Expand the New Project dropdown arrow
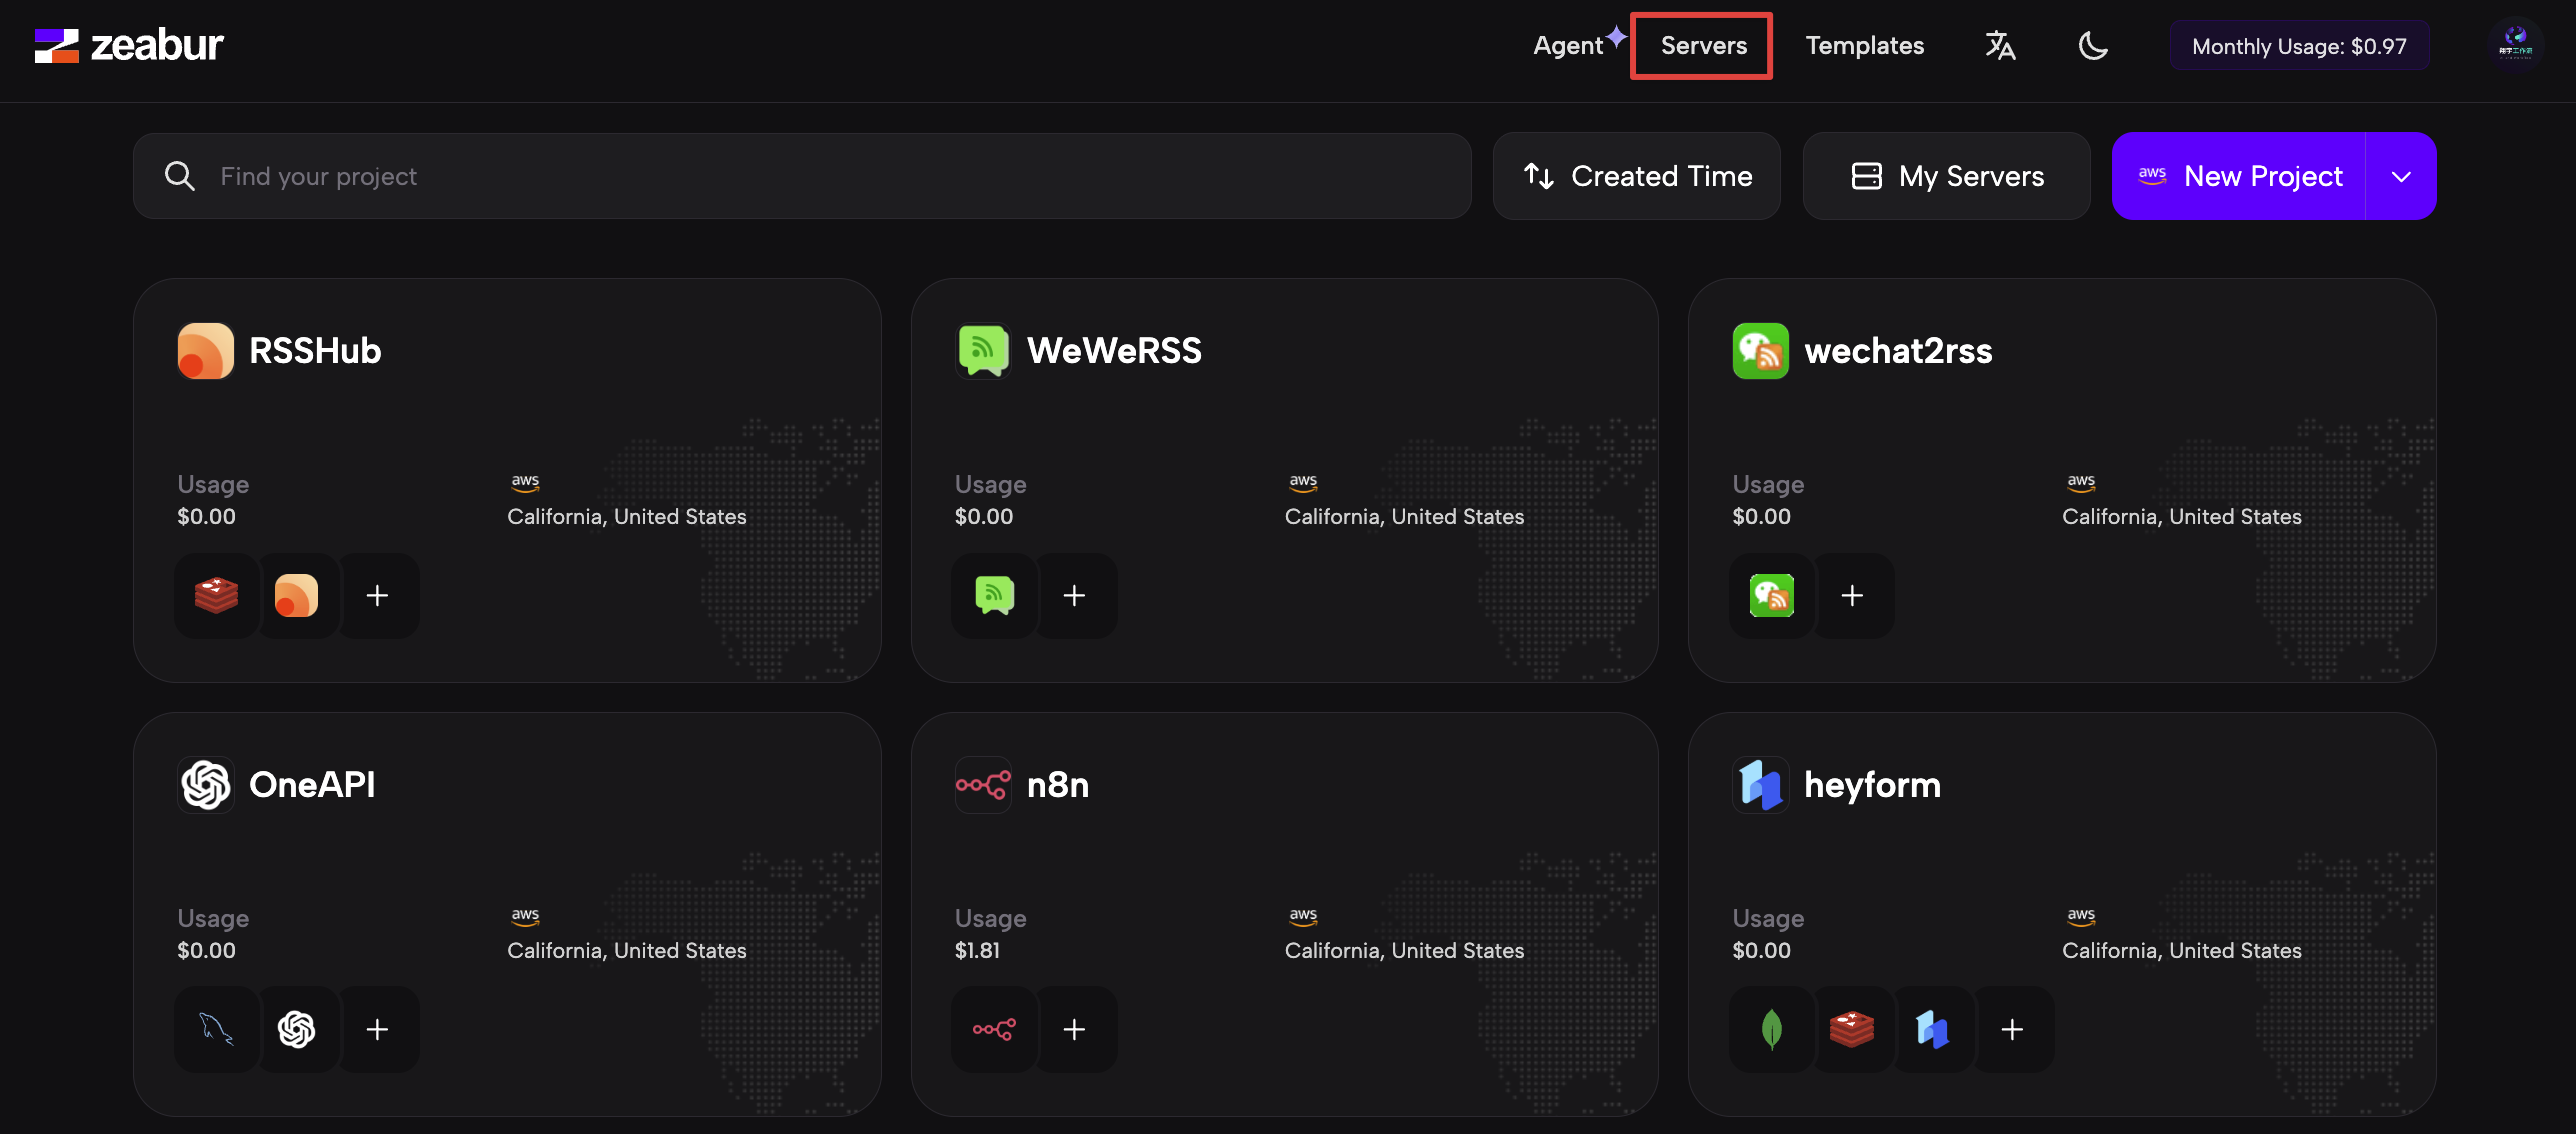The width and height of the screenshot is (2576, 1134). tap(2401, 176)
